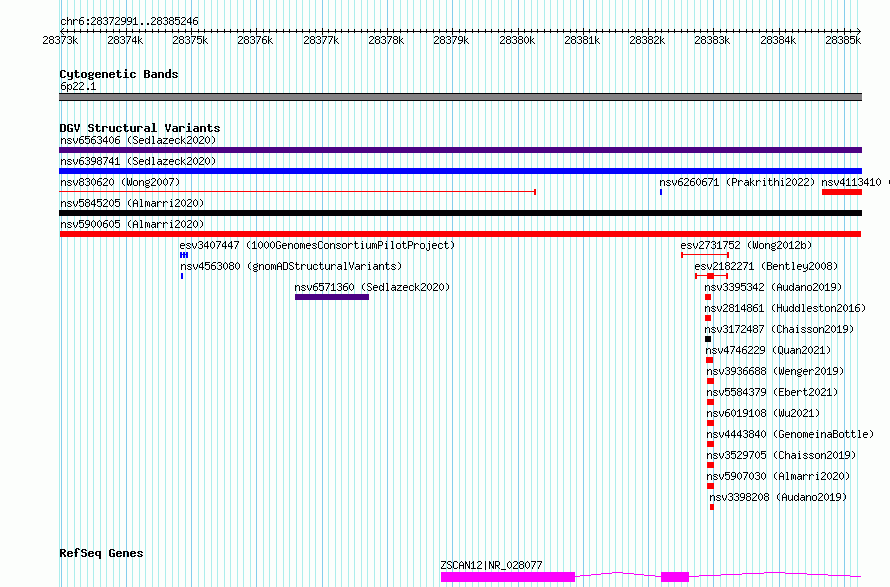890x587 pixels.
Task: Open nsv3936688 (Wenger2019) label
Action: pyautogui.click(x=775, y=371)
